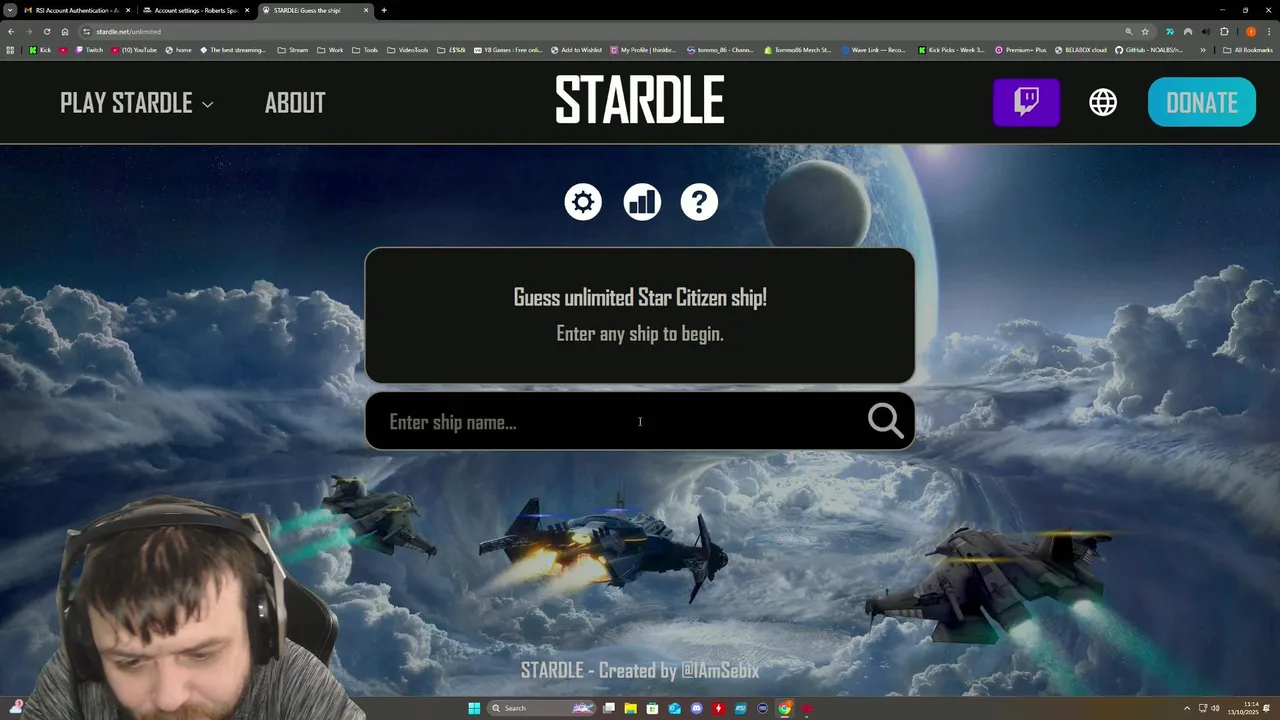Open the Apps grid shortcut in bookmarks bar
Screen dimensions: 1280x720
(10, 49)
